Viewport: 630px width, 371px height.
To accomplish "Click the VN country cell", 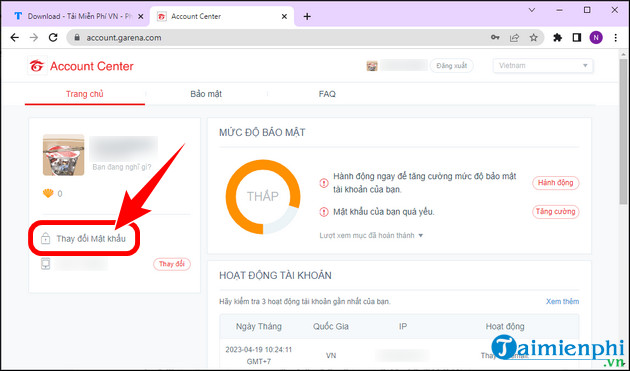I will 331,356.
